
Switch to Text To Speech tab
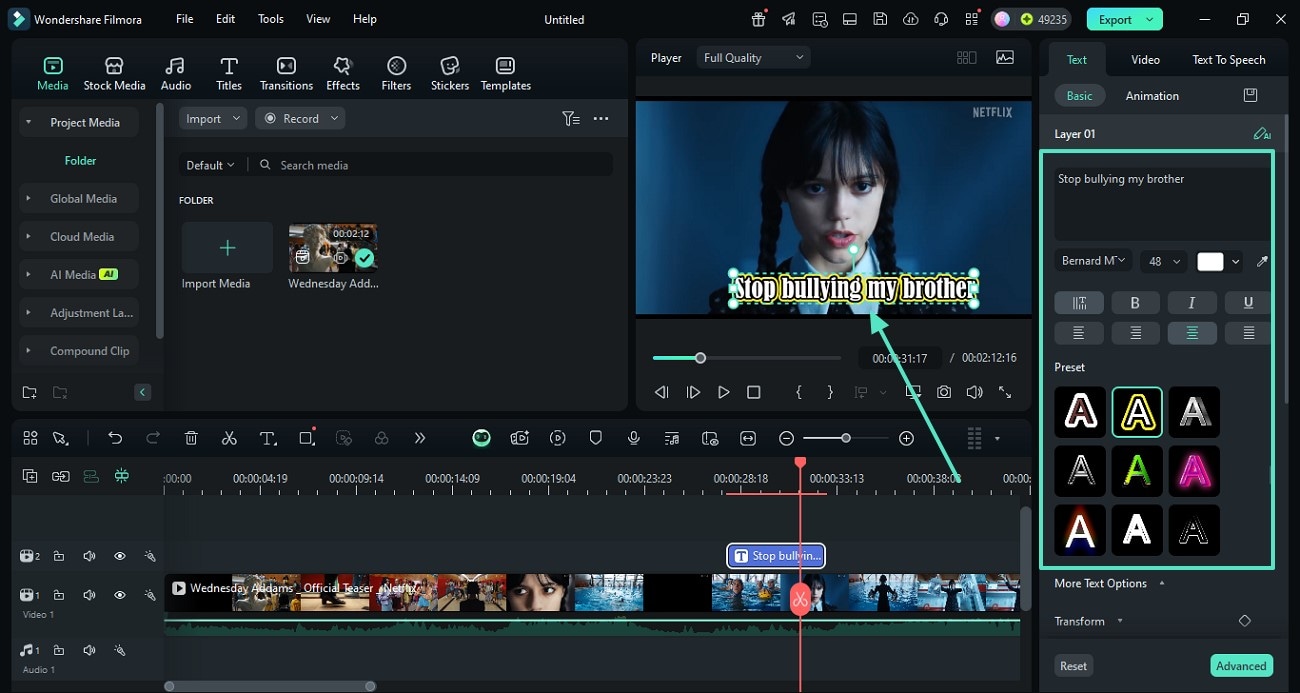click(1229, 59)
